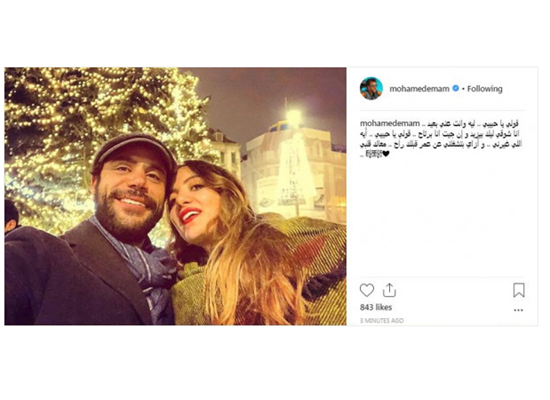Click the empty comments area below caption
Image resolution: width=550 pixels, height=400 pixels.
point(442,218)
